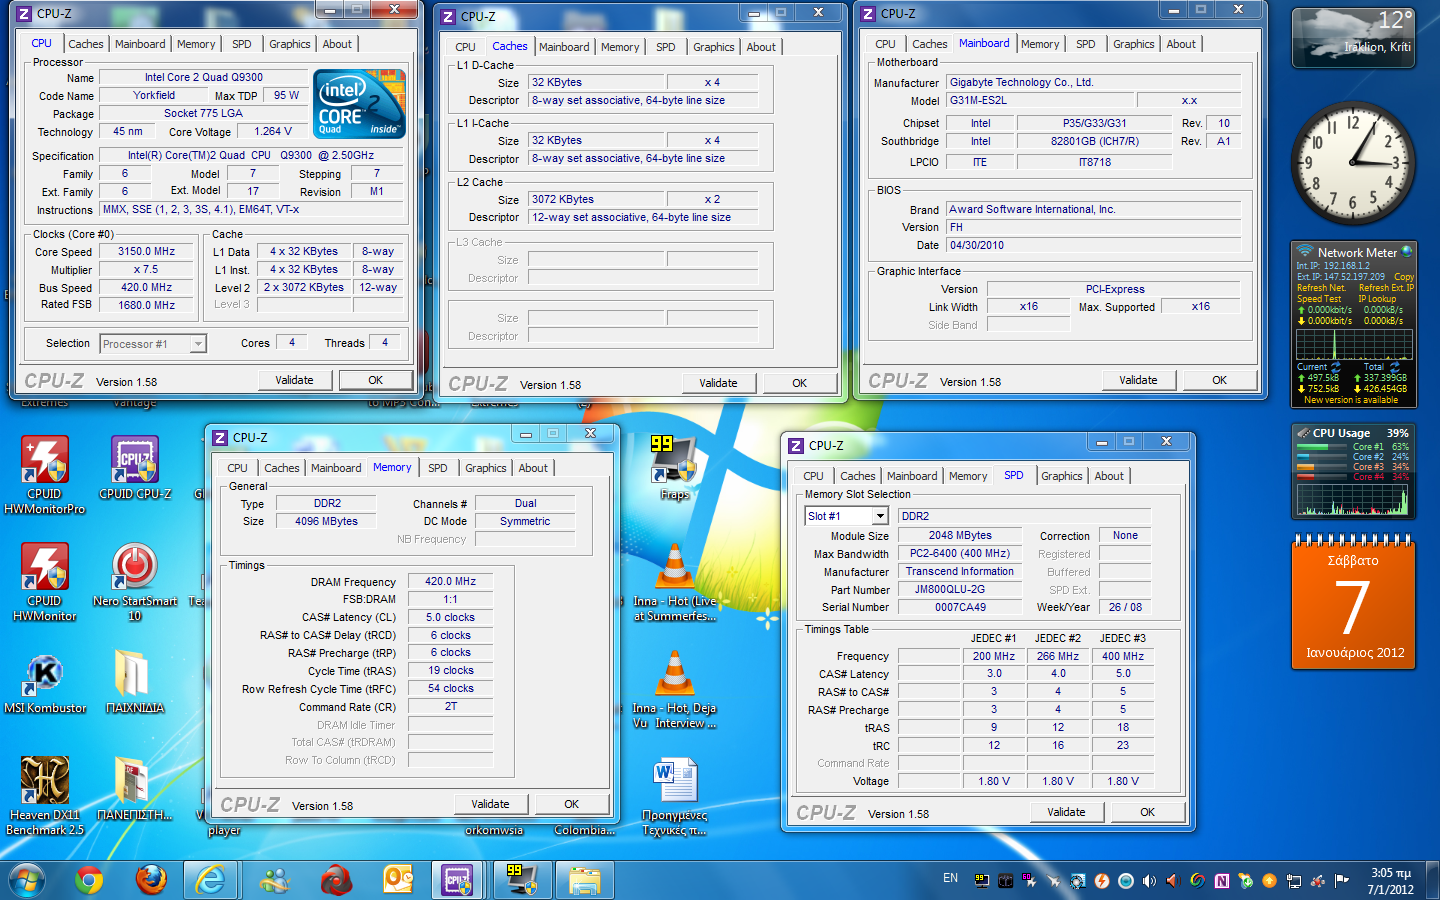Image resolution: width=1440 pixels, height=900 pixels.
Task: Select the Προηγμένες Τεχνικές Word document
Action: [675, 797]
